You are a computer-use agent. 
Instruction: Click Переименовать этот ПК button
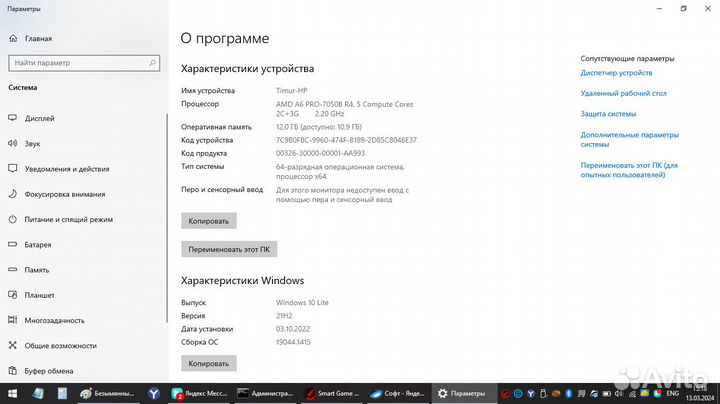click(x=229, y=249)
